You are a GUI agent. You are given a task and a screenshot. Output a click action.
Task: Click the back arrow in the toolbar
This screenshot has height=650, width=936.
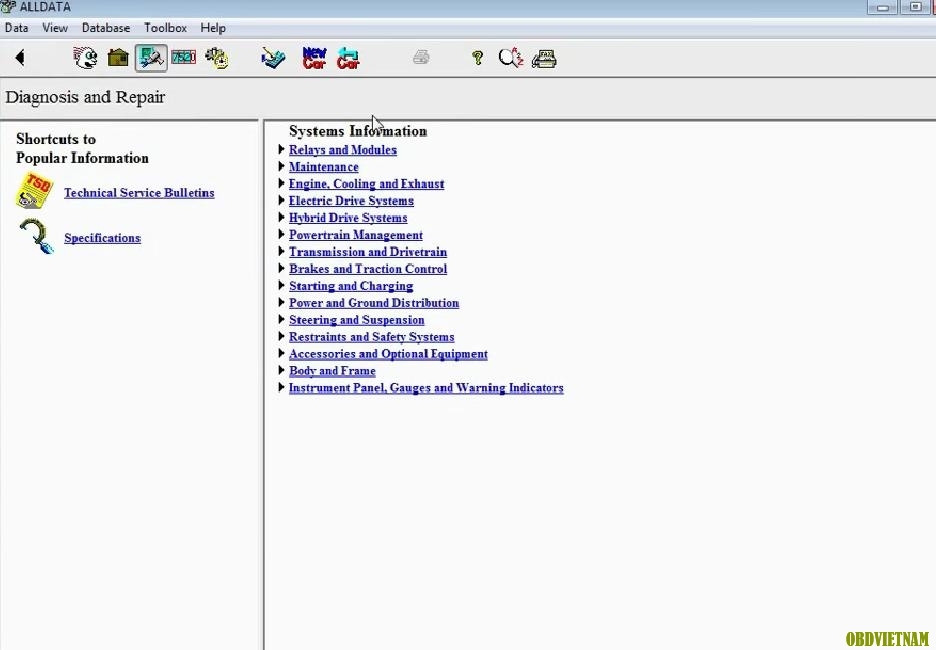click(x=20, y=58)
